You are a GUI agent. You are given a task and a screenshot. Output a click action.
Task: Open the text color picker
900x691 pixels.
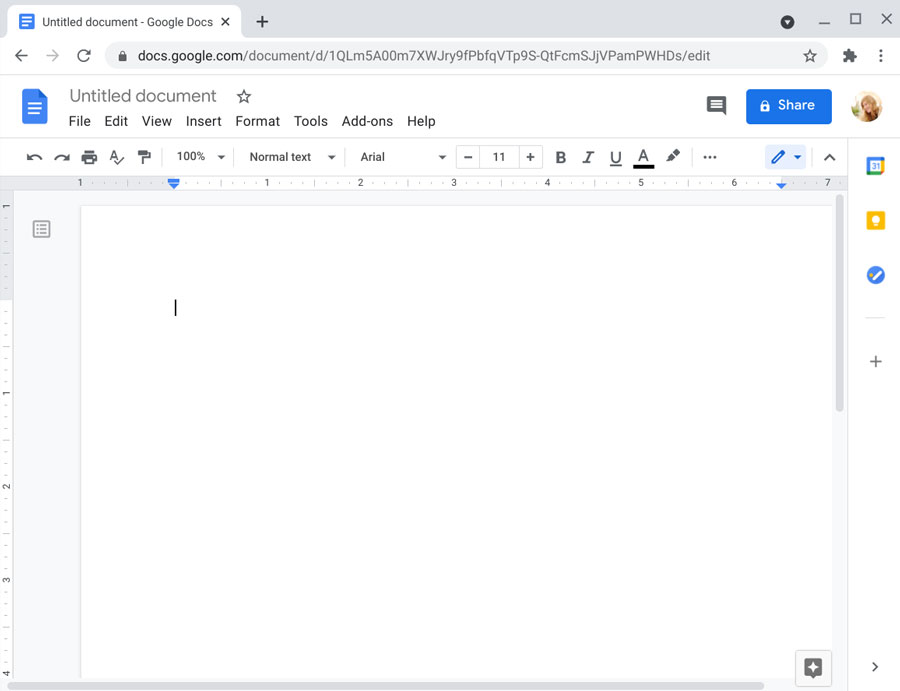[643, 157]
